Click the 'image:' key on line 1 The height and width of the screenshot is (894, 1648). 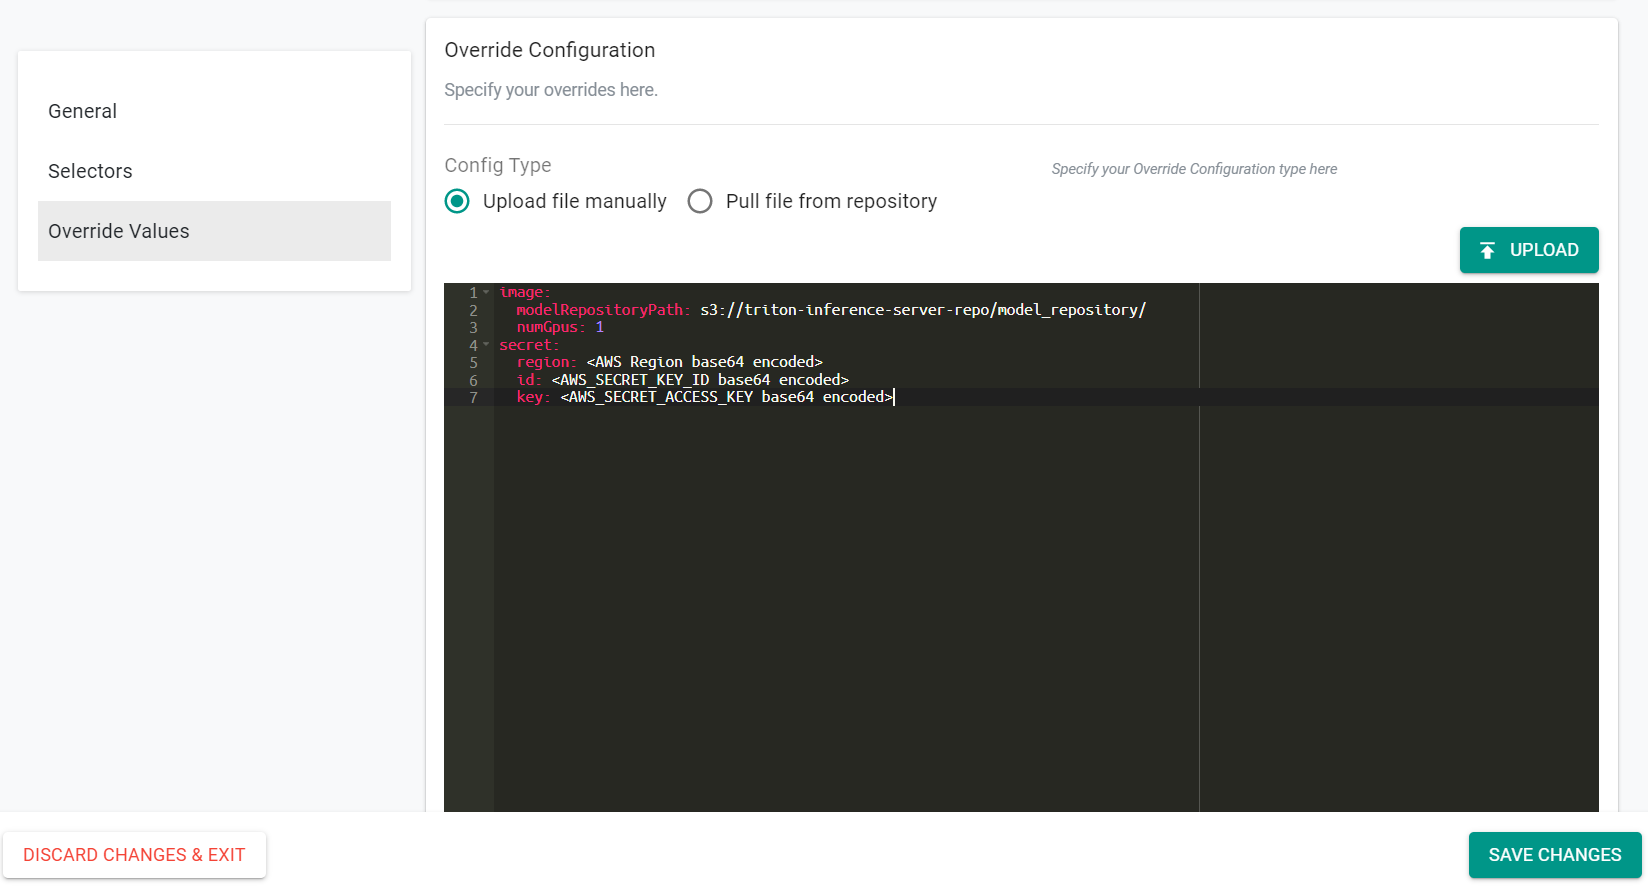[x=525, y=292]
